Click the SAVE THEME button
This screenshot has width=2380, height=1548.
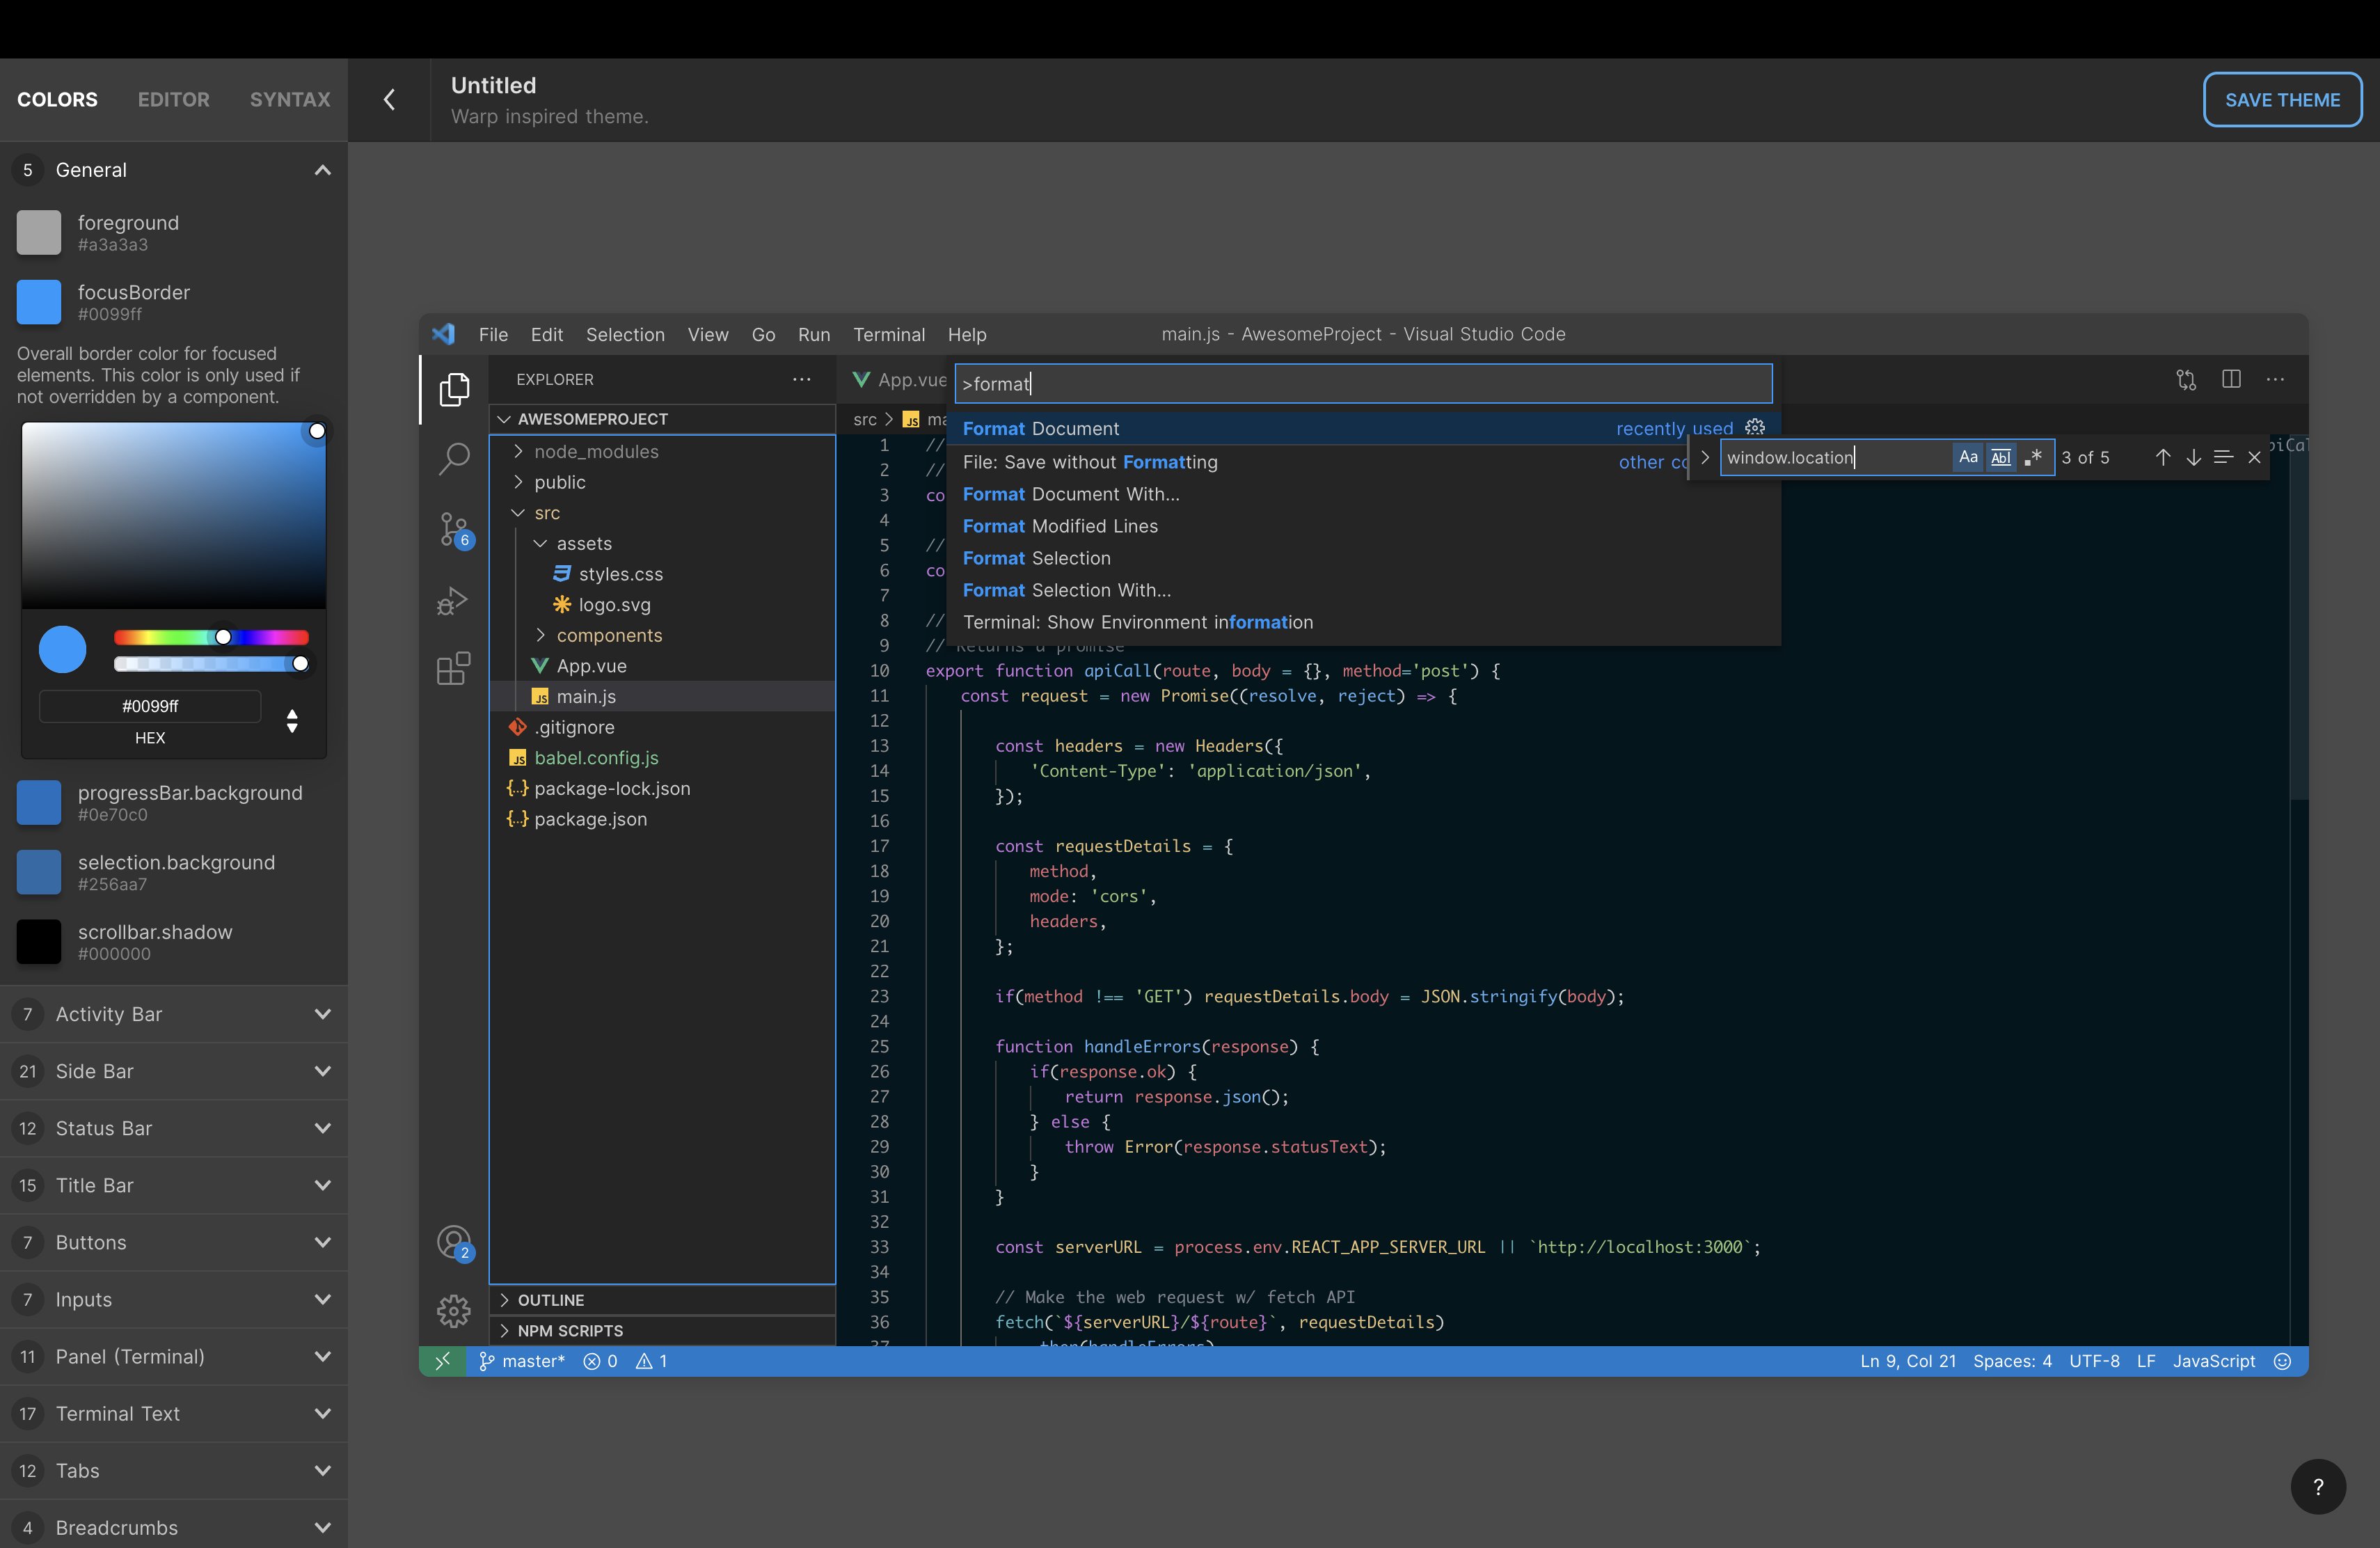(x=2282, y=100)
